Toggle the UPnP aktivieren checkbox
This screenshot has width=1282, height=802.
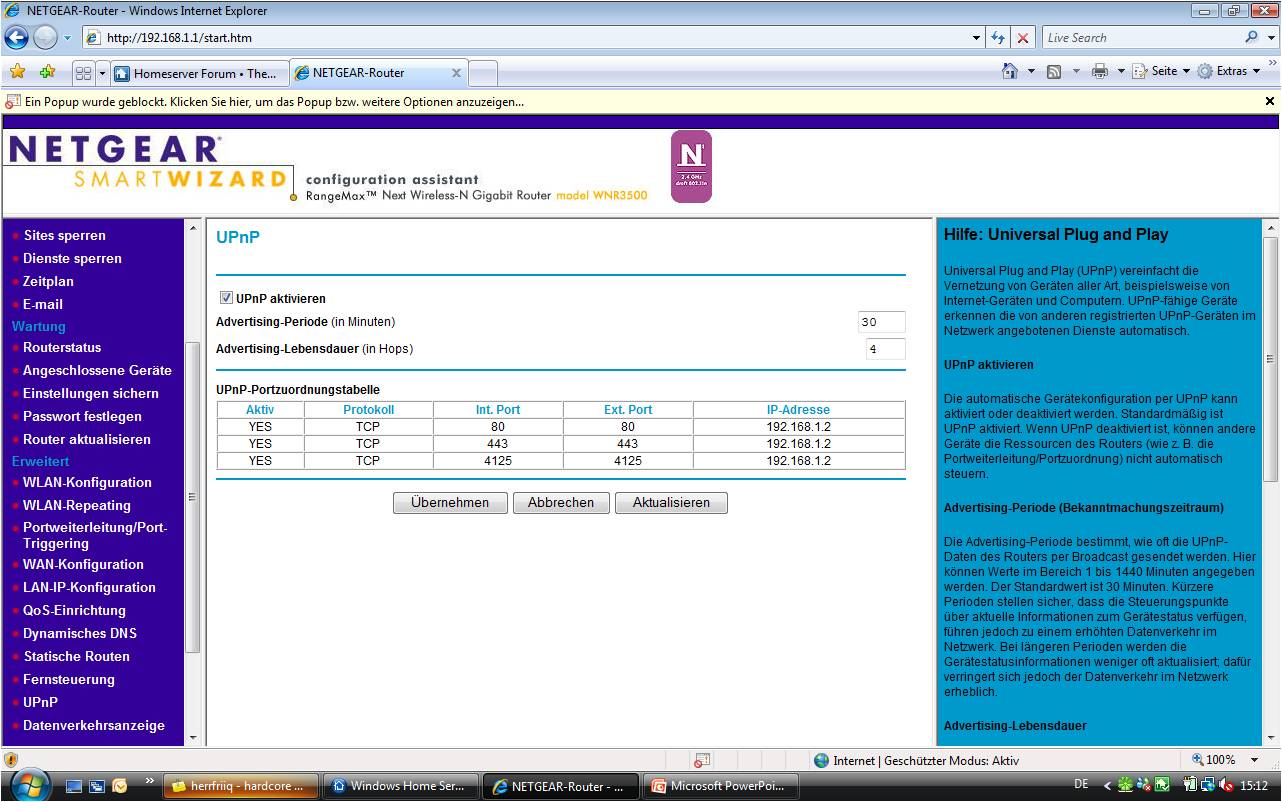(x=226, y=298)
